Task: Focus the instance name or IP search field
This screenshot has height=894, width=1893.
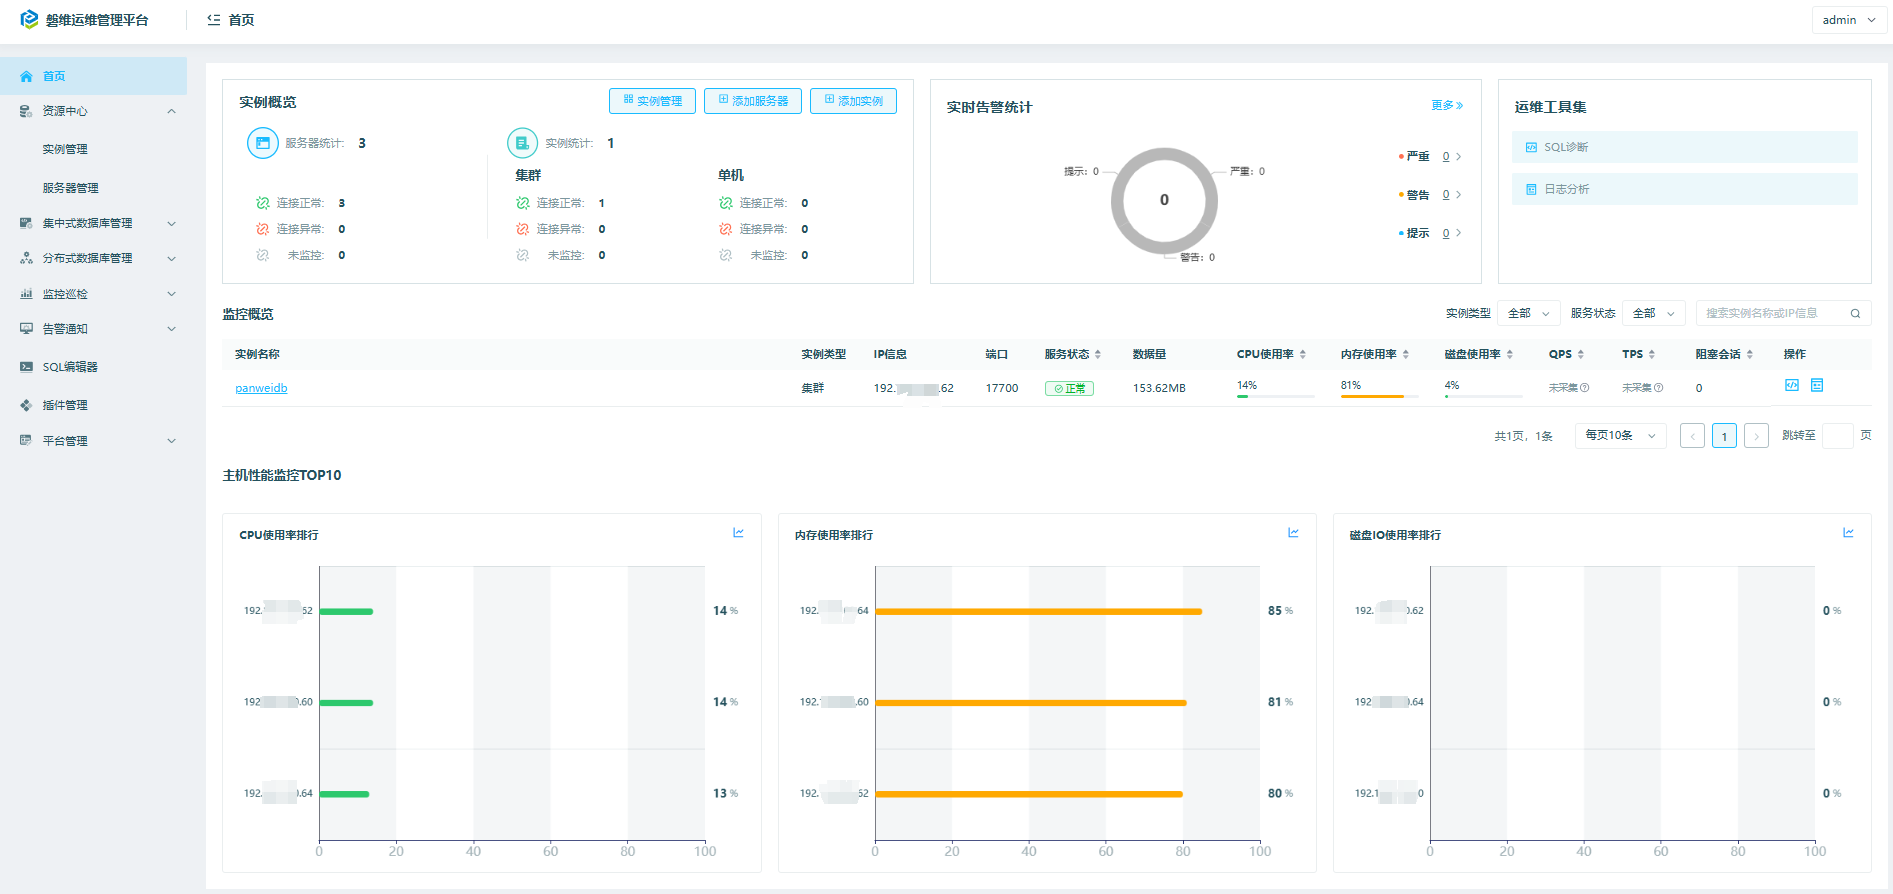Action: (x=1772, y=313)
